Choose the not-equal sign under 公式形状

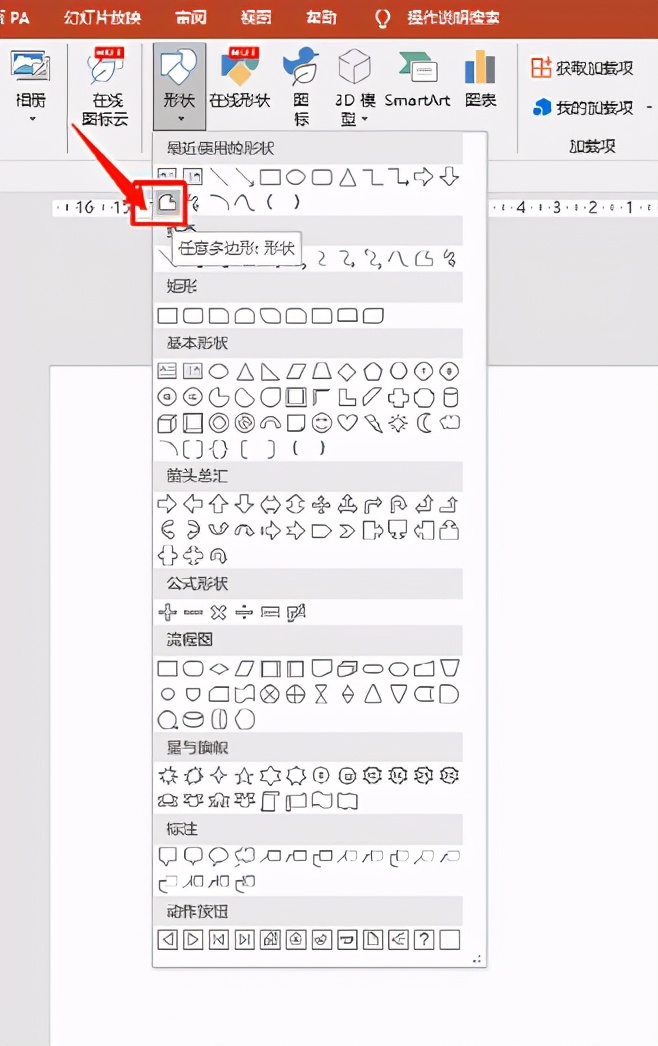point(296,612)
